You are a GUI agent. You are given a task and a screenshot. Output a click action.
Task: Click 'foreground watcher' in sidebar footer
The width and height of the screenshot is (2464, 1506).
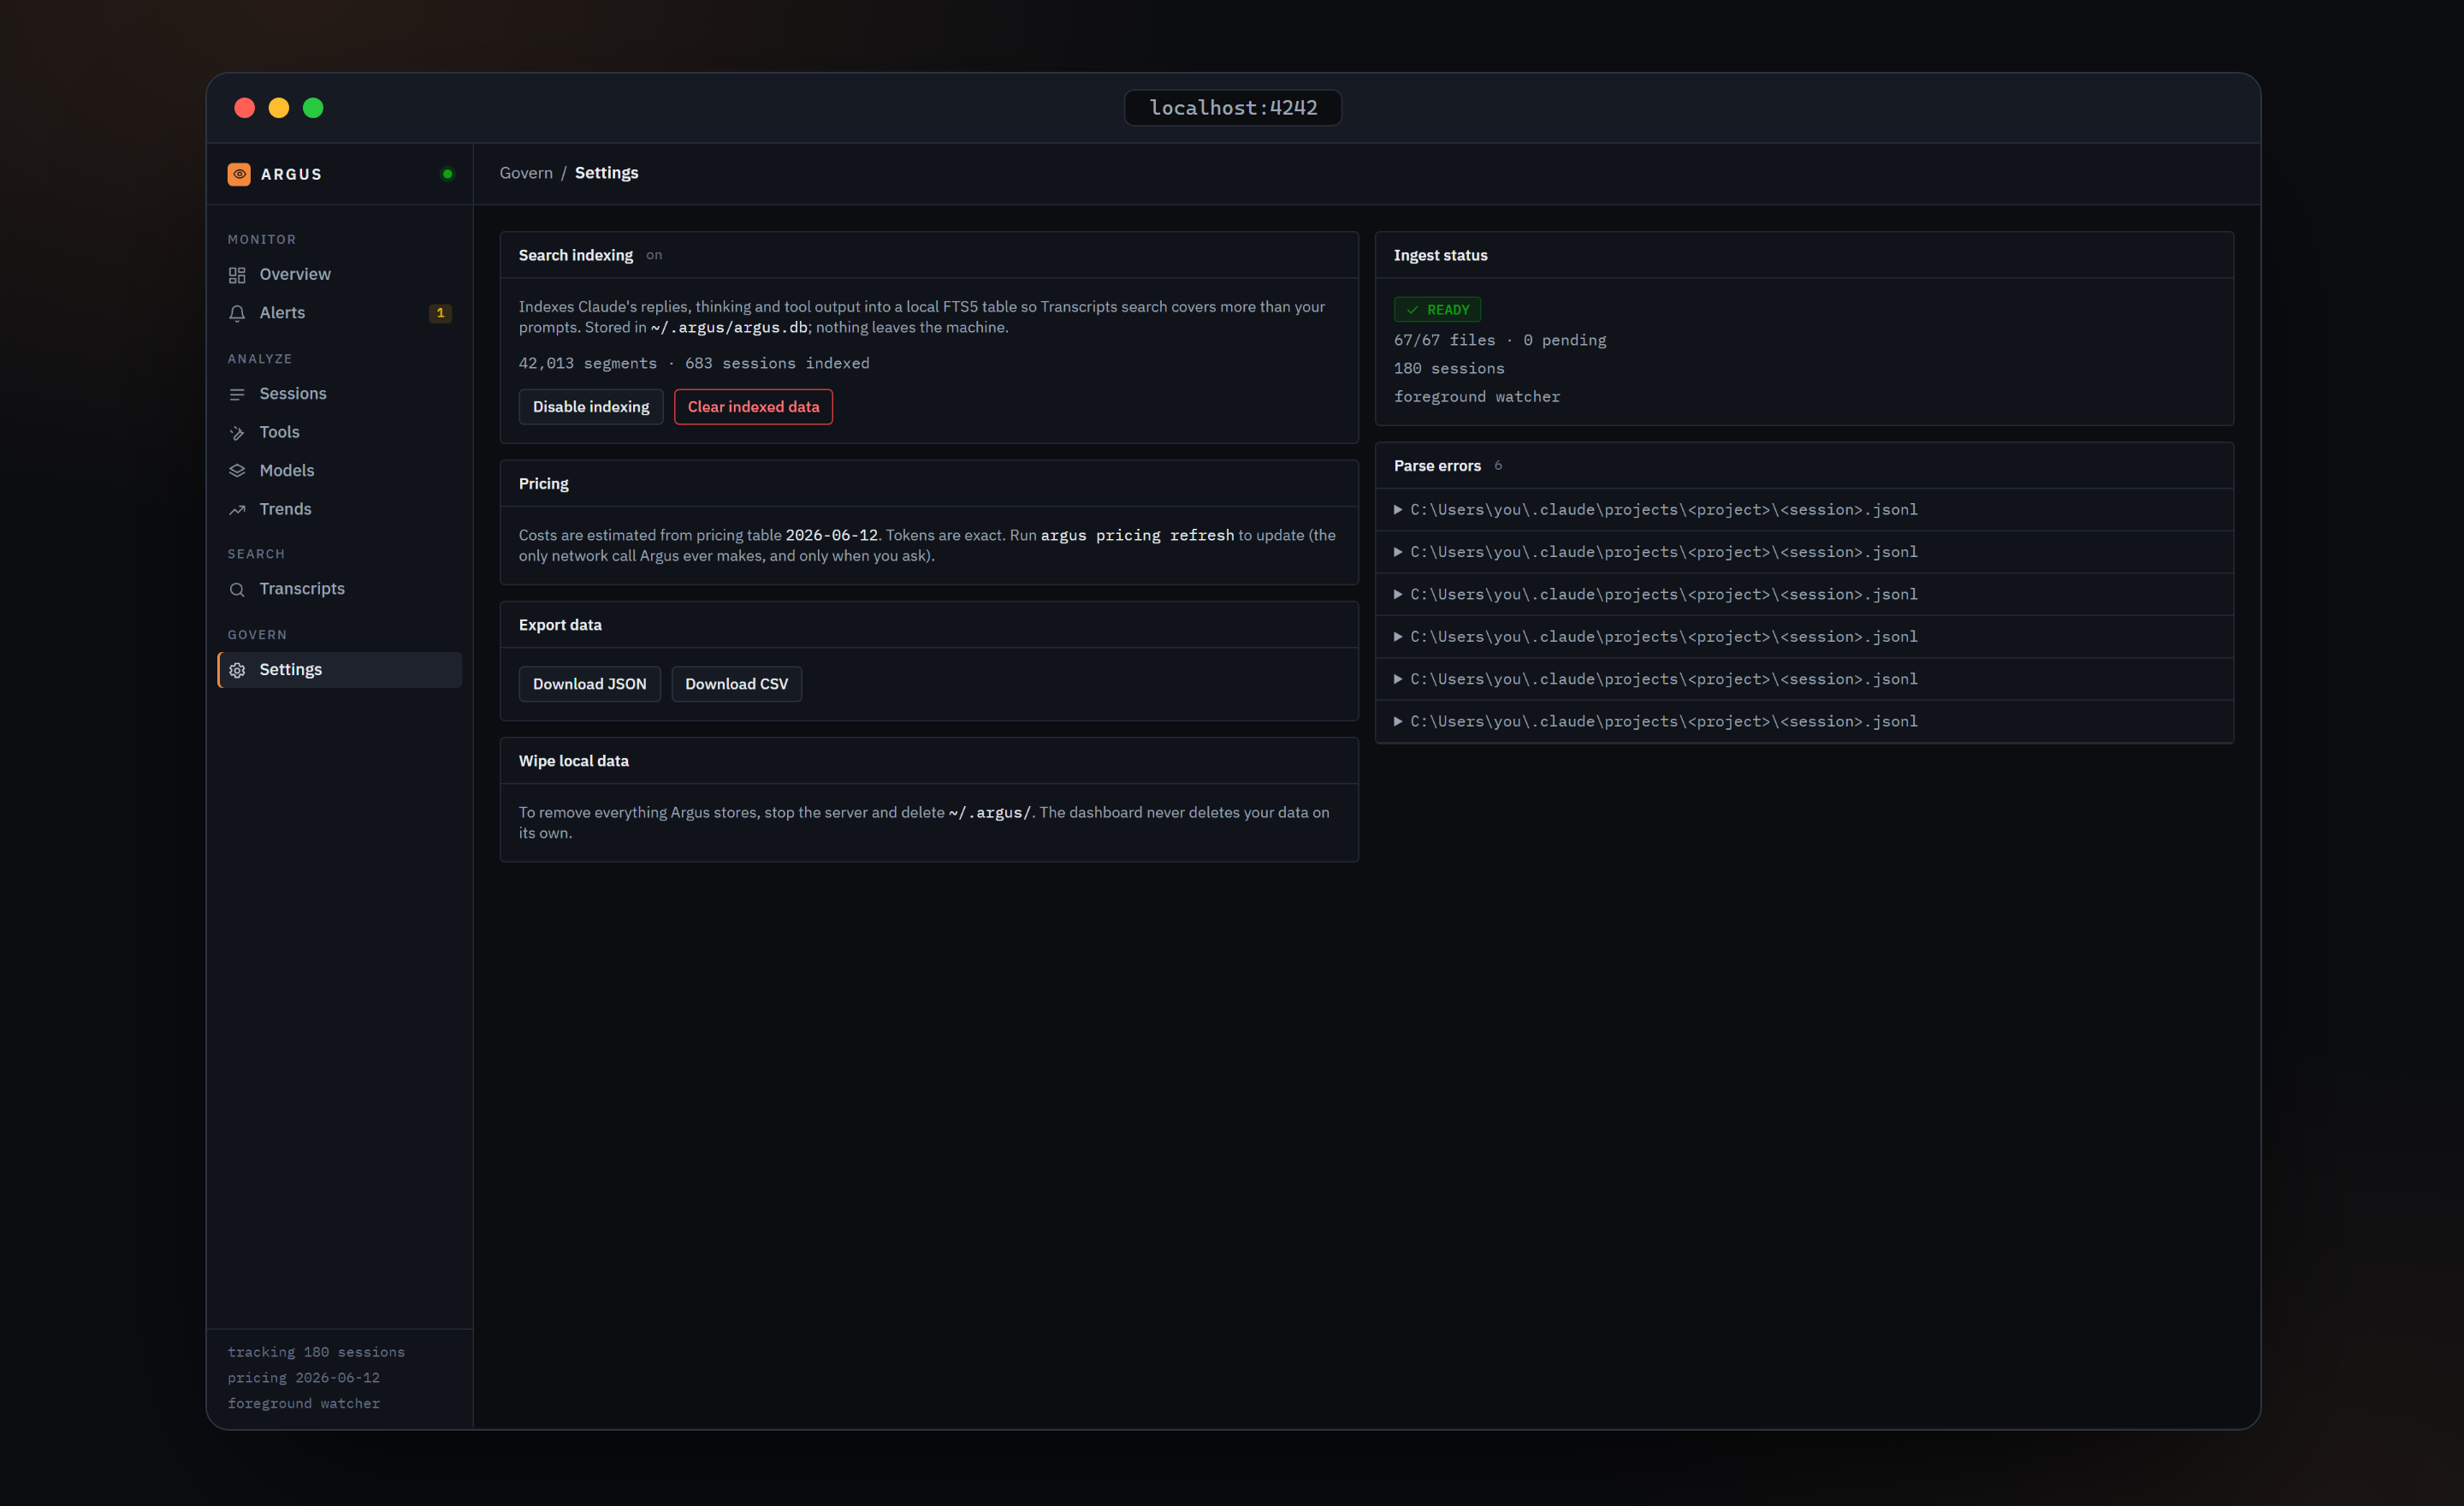[x=303, y=1404]
